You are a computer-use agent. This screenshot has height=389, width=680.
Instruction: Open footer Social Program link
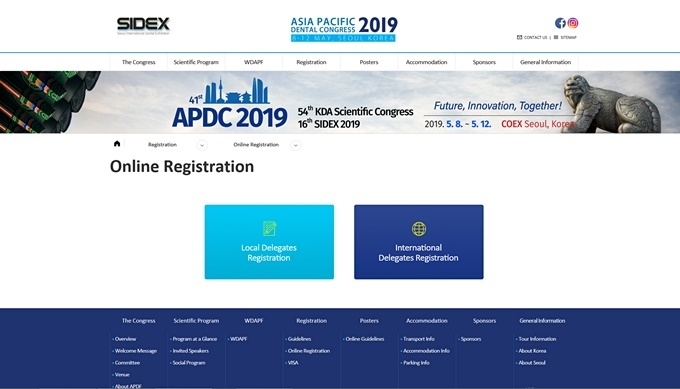(189, 363)
